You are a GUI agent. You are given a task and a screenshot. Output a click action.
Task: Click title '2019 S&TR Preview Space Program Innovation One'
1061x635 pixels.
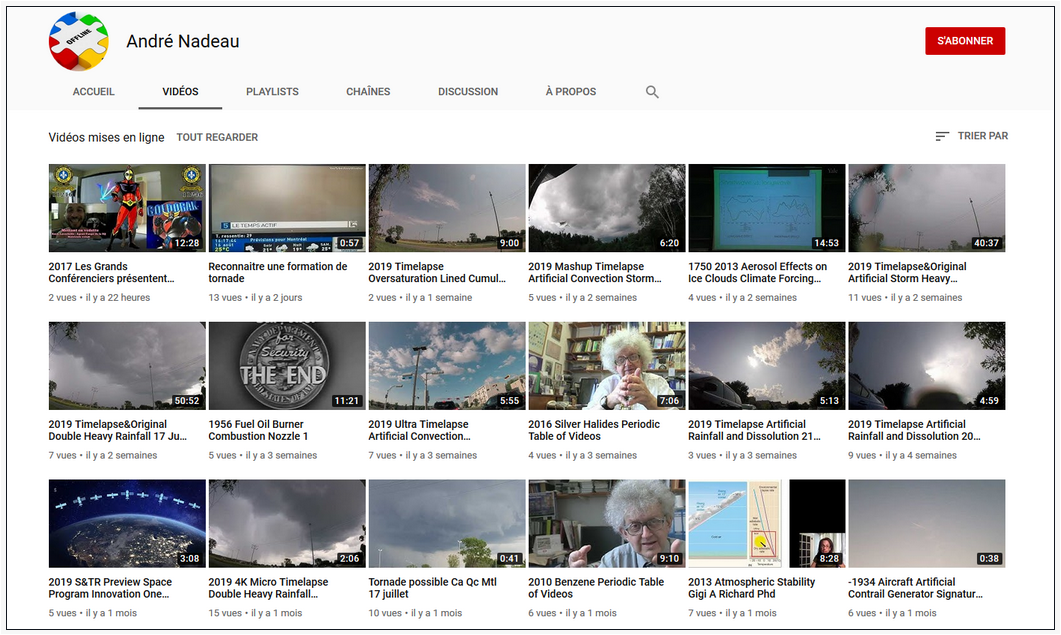(110, 588)
